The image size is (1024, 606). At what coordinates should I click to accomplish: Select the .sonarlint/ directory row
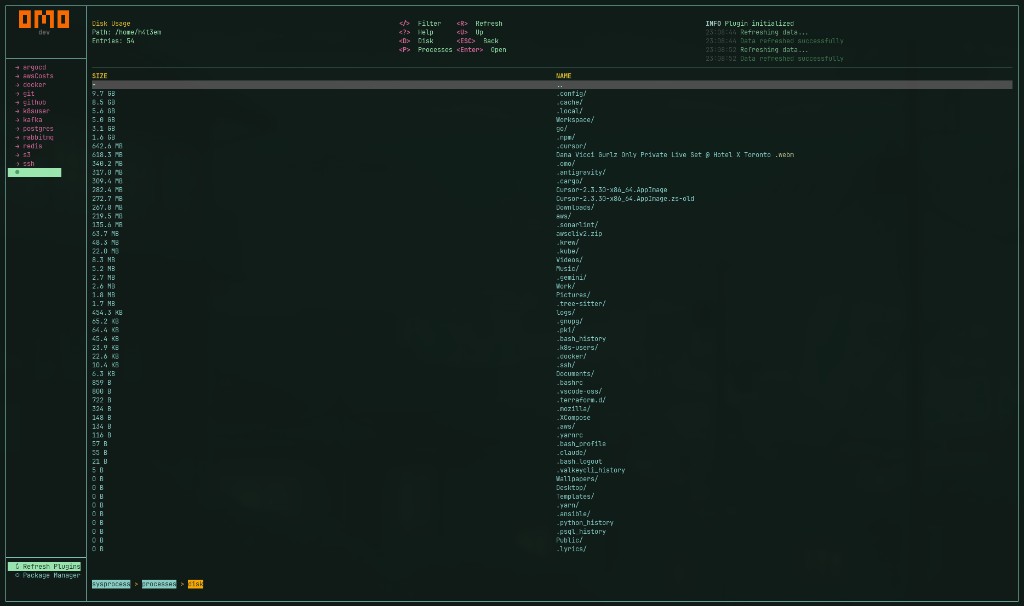pos(552,225)
